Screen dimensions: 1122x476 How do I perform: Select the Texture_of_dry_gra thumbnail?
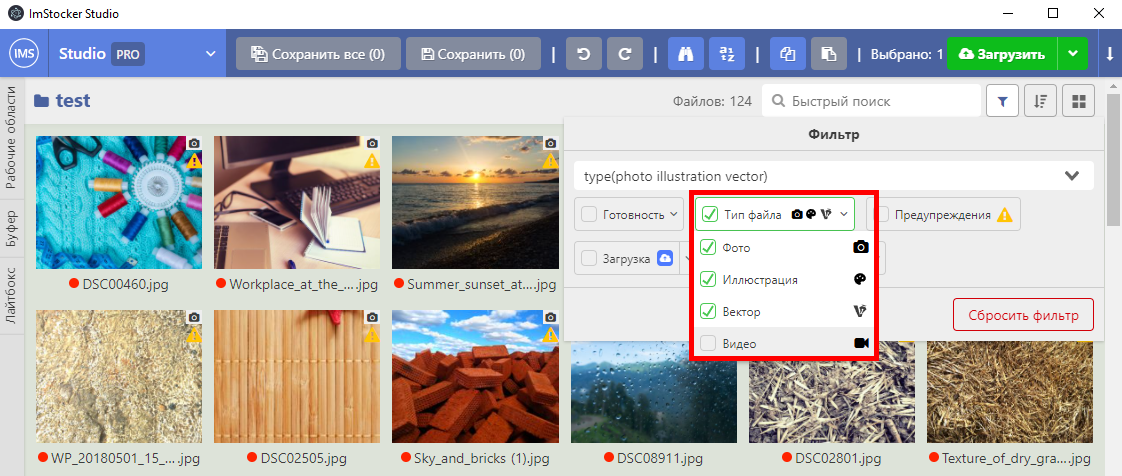1010,392
